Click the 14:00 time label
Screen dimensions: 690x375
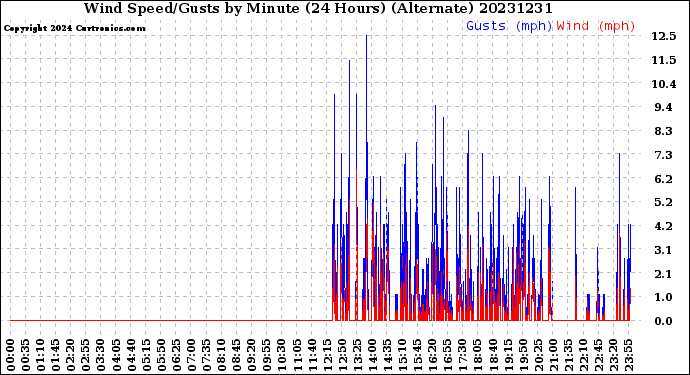point(372,355)
